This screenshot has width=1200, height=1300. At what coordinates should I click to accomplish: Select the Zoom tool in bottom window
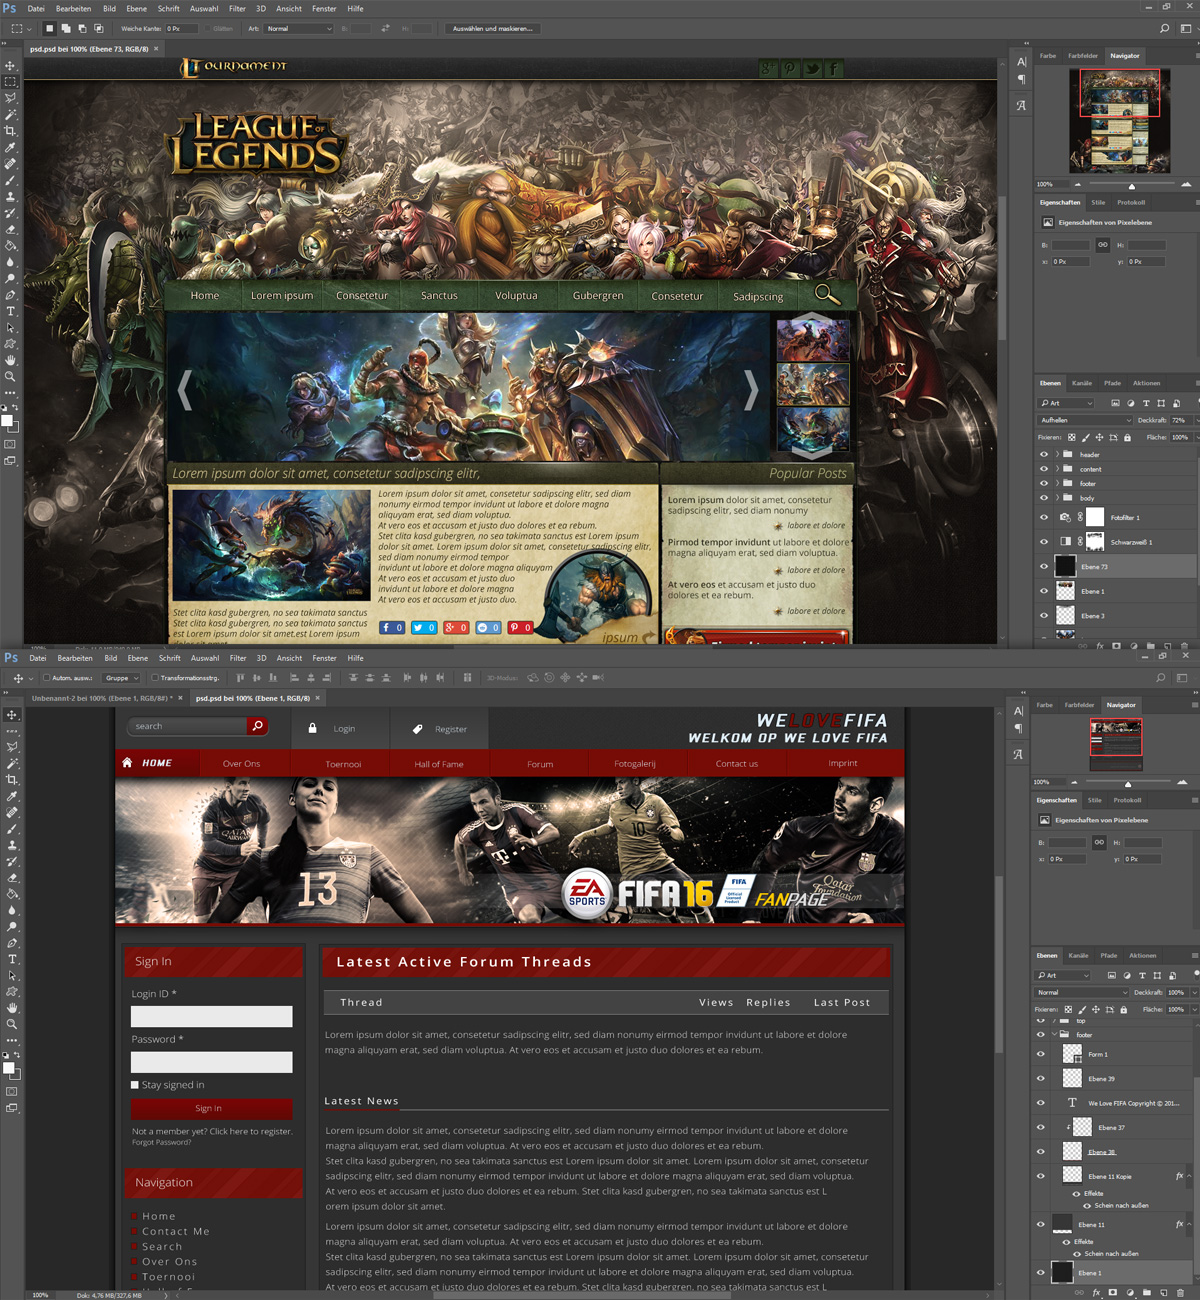12,1024
